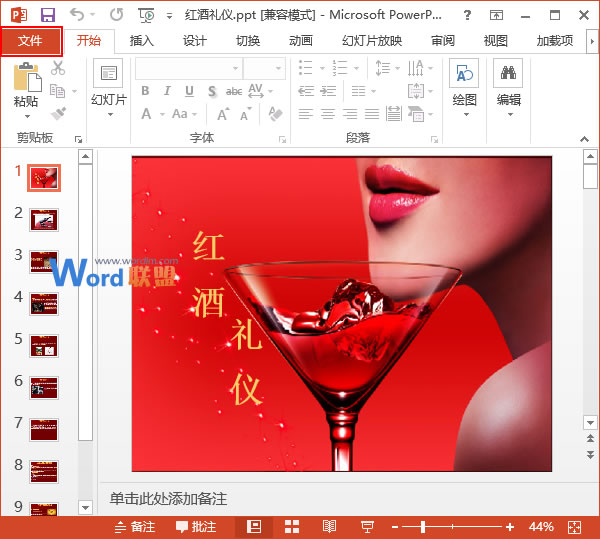The width and height of the screenshot is (600, 539).
Task: Click the Redo/repeat icon
Action: 116,15
